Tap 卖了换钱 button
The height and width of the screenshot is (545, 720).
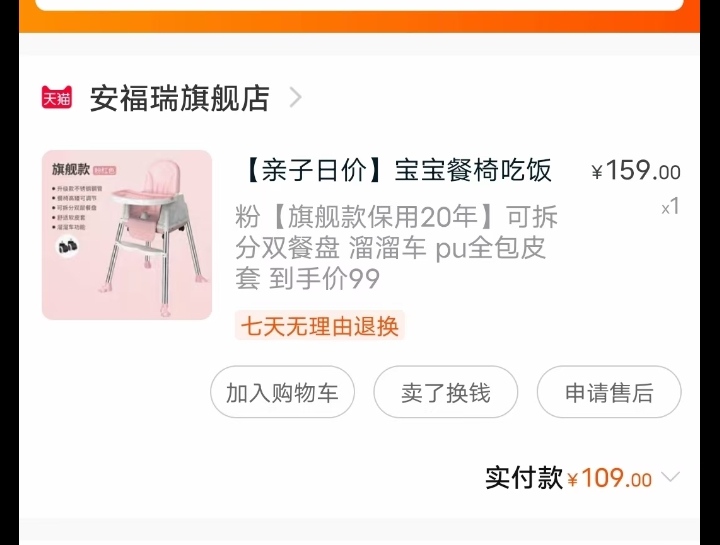[445, 392]
